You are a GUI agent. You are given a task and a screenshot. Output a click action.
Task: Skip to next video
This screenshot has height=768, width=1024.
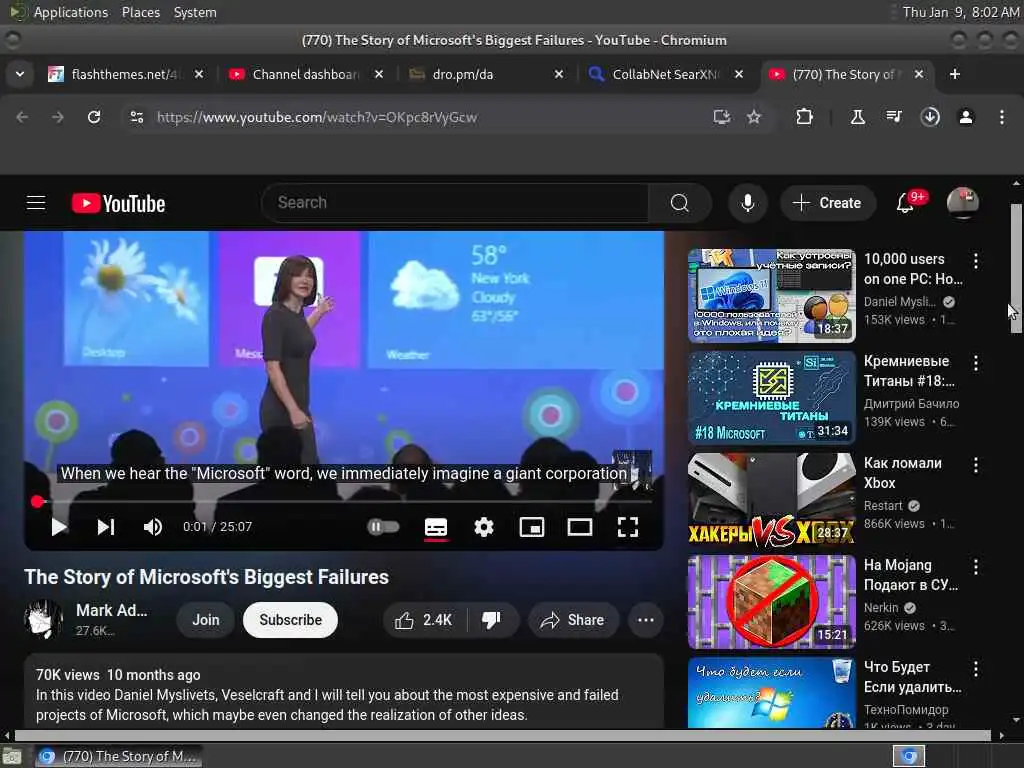click(x=106, y=527)
